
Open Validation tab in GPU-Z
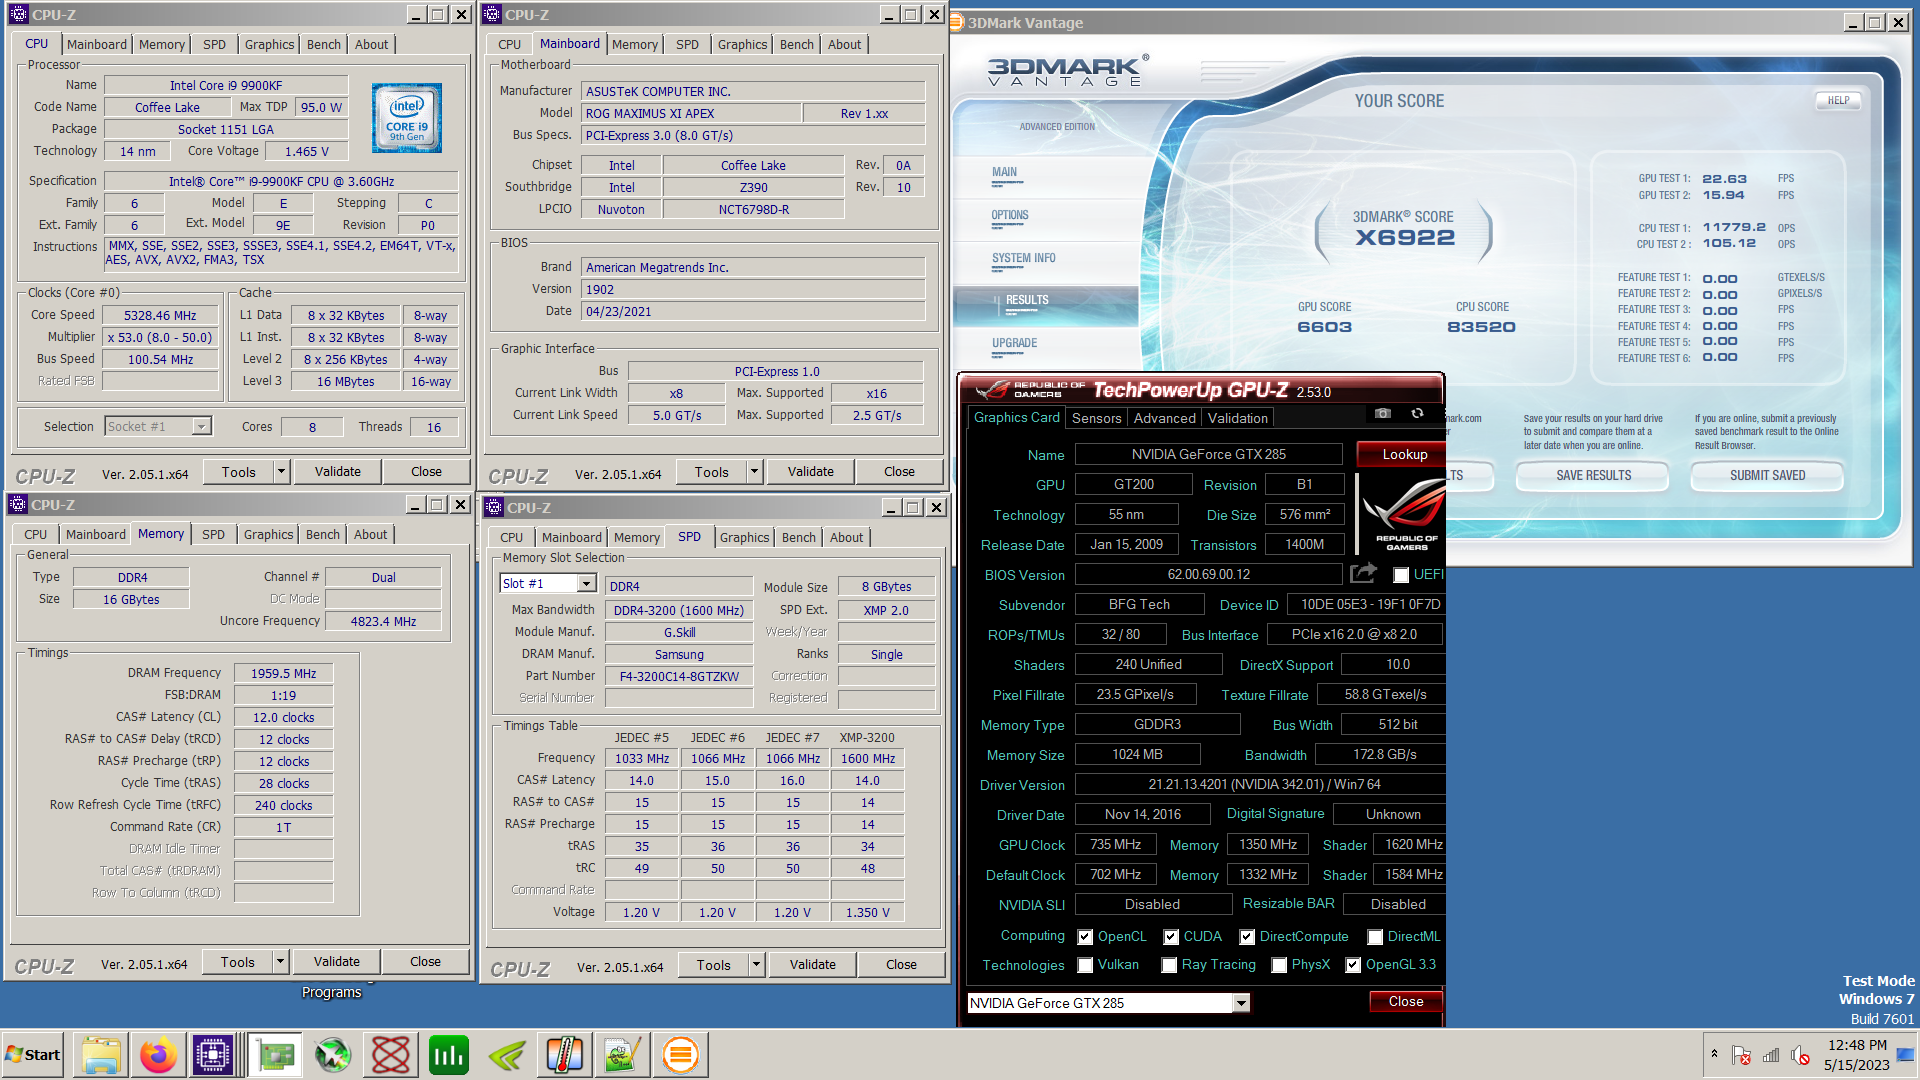click(1237, 418)
